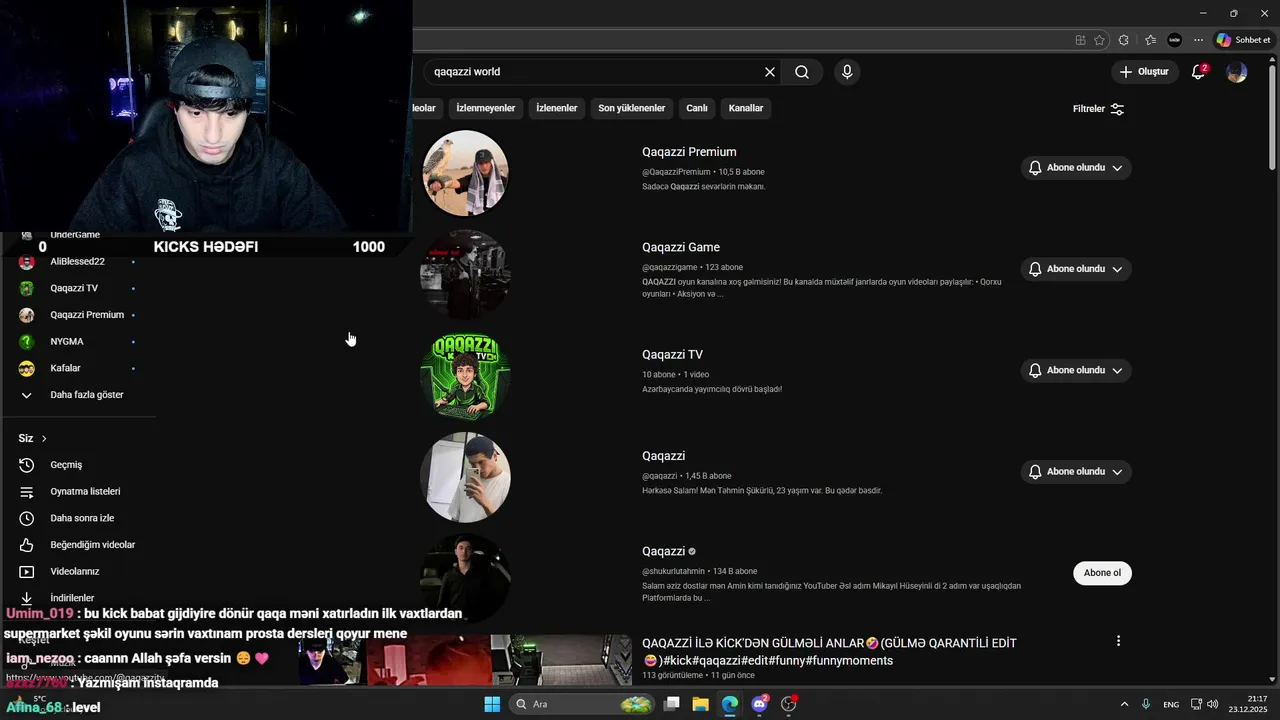Open Qaqazzi Game channel avatar
1280x720 pixels.
point(466,274)
